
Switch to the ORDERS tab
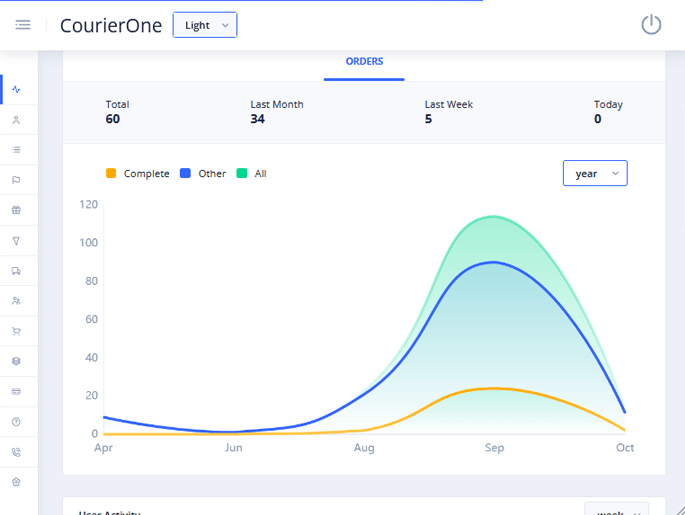coord(364,62)
